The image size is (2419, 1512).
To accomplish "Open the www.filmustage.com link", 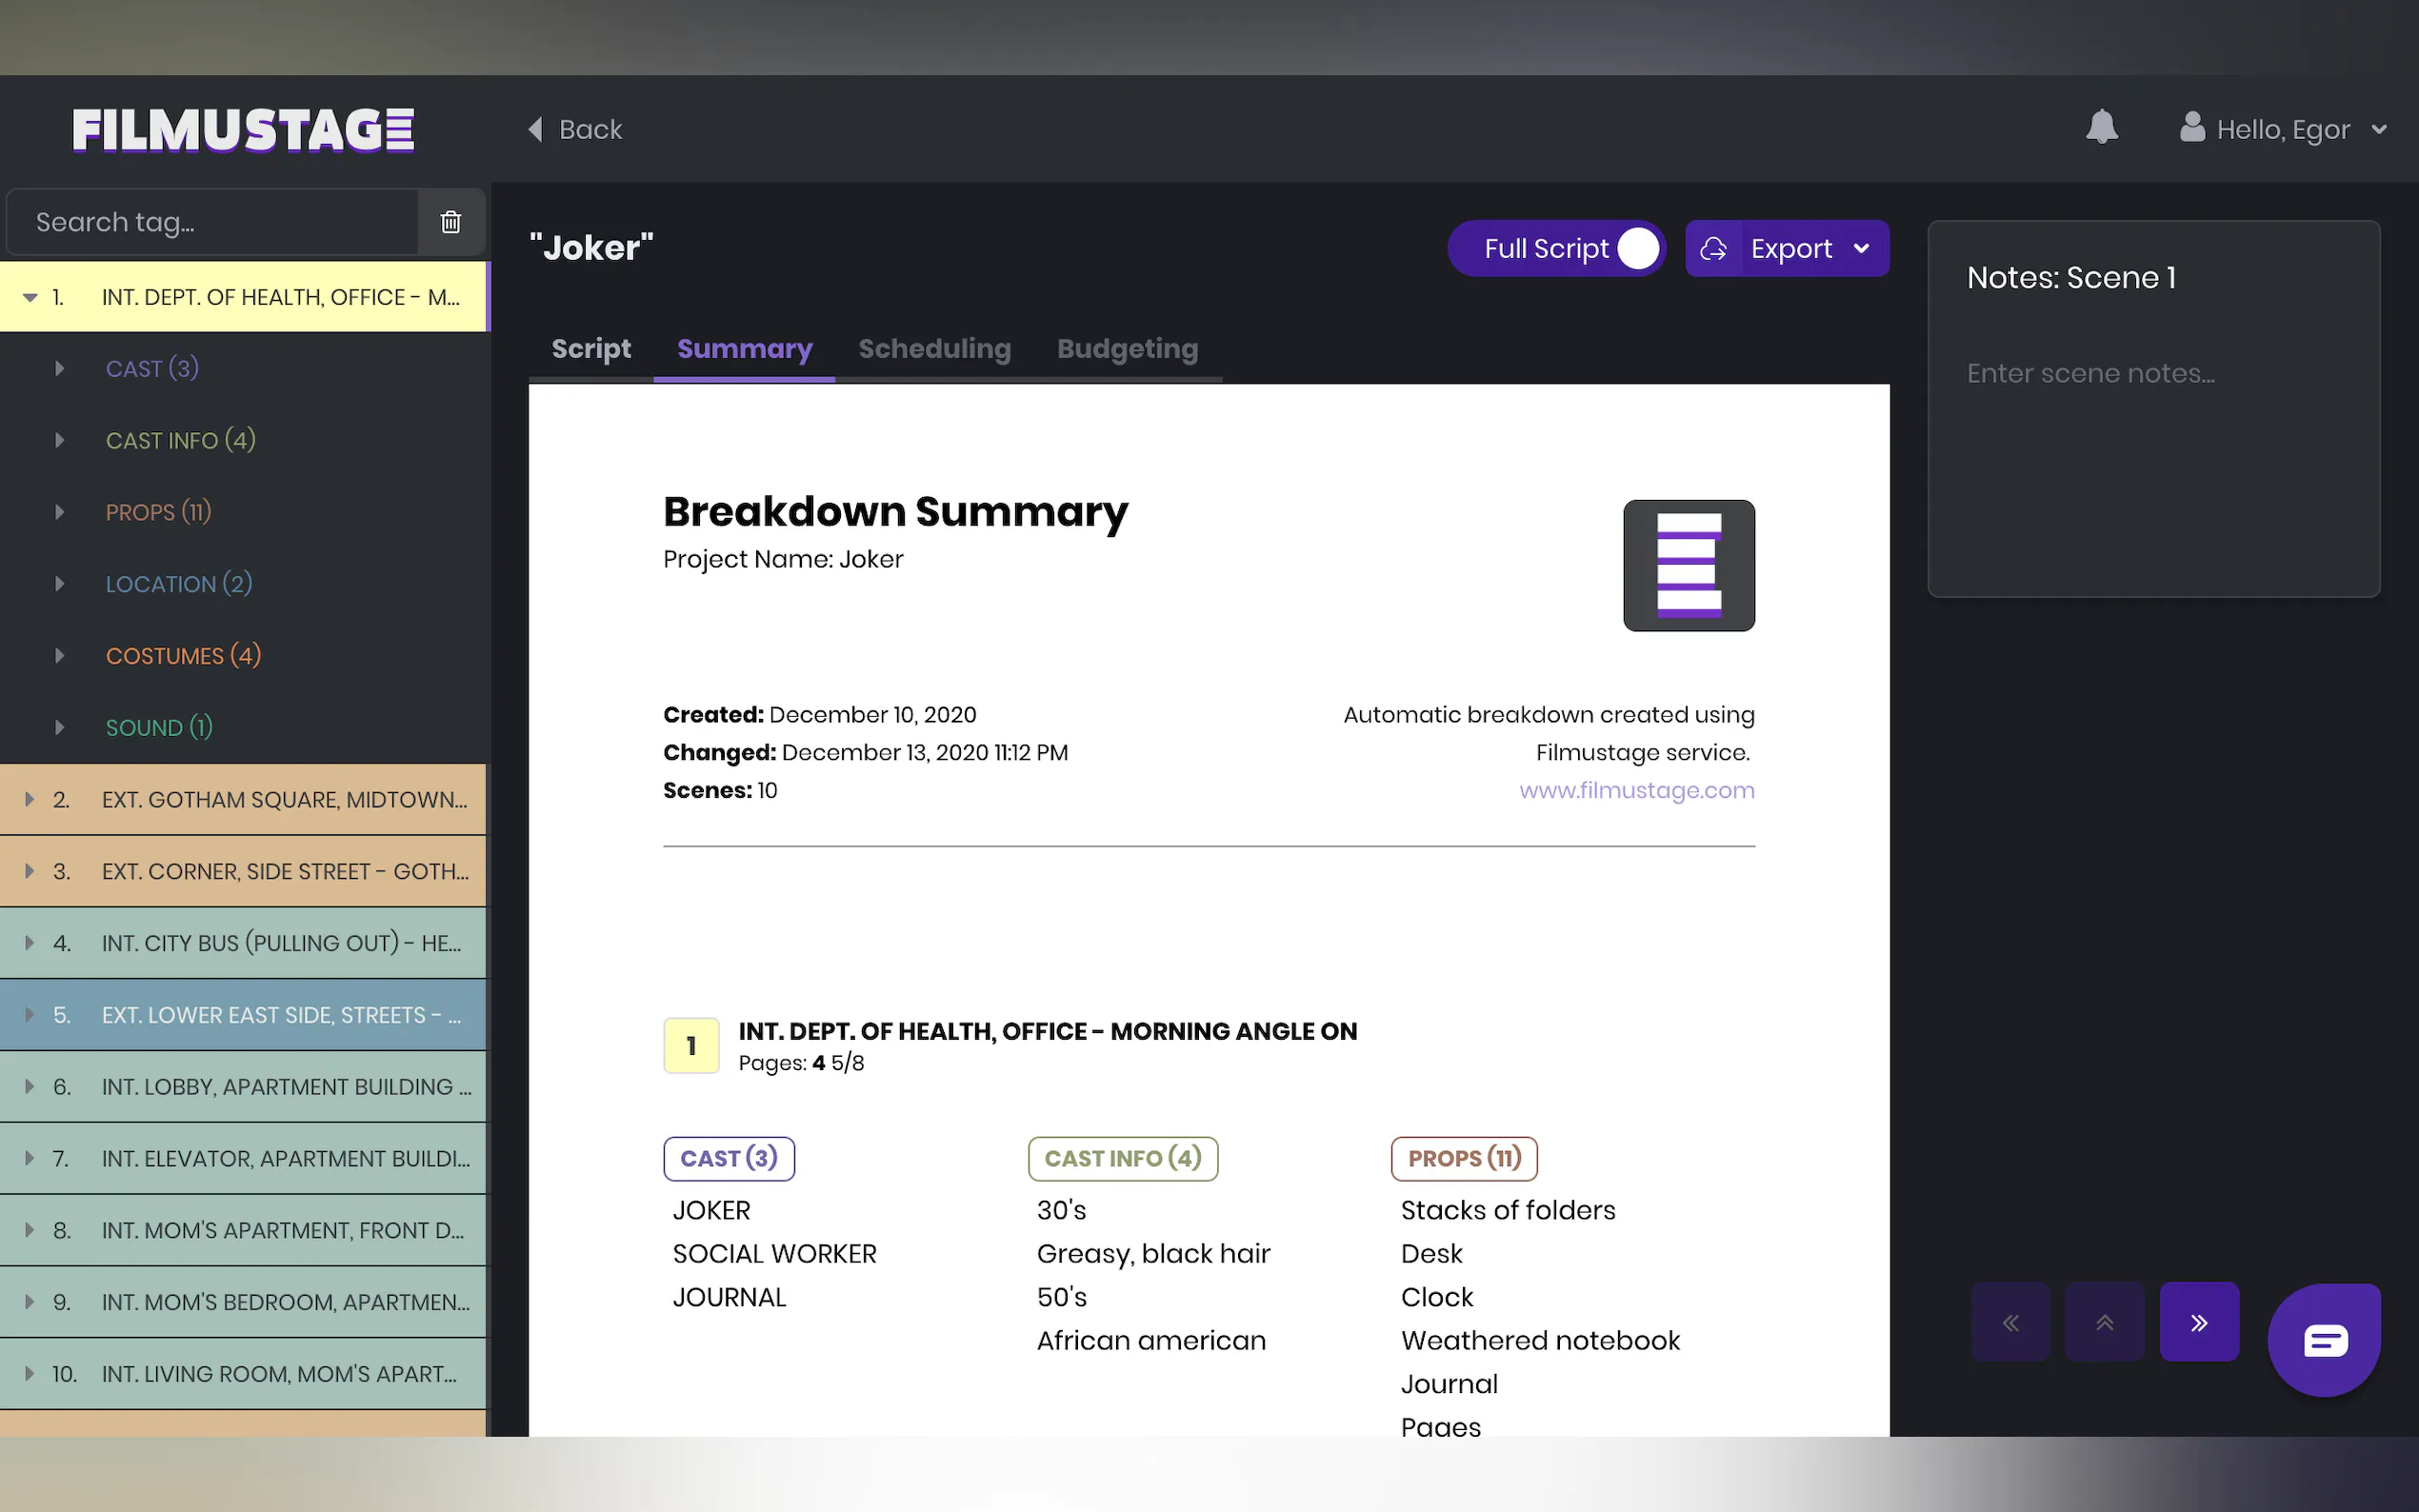I will (1636, 790).
